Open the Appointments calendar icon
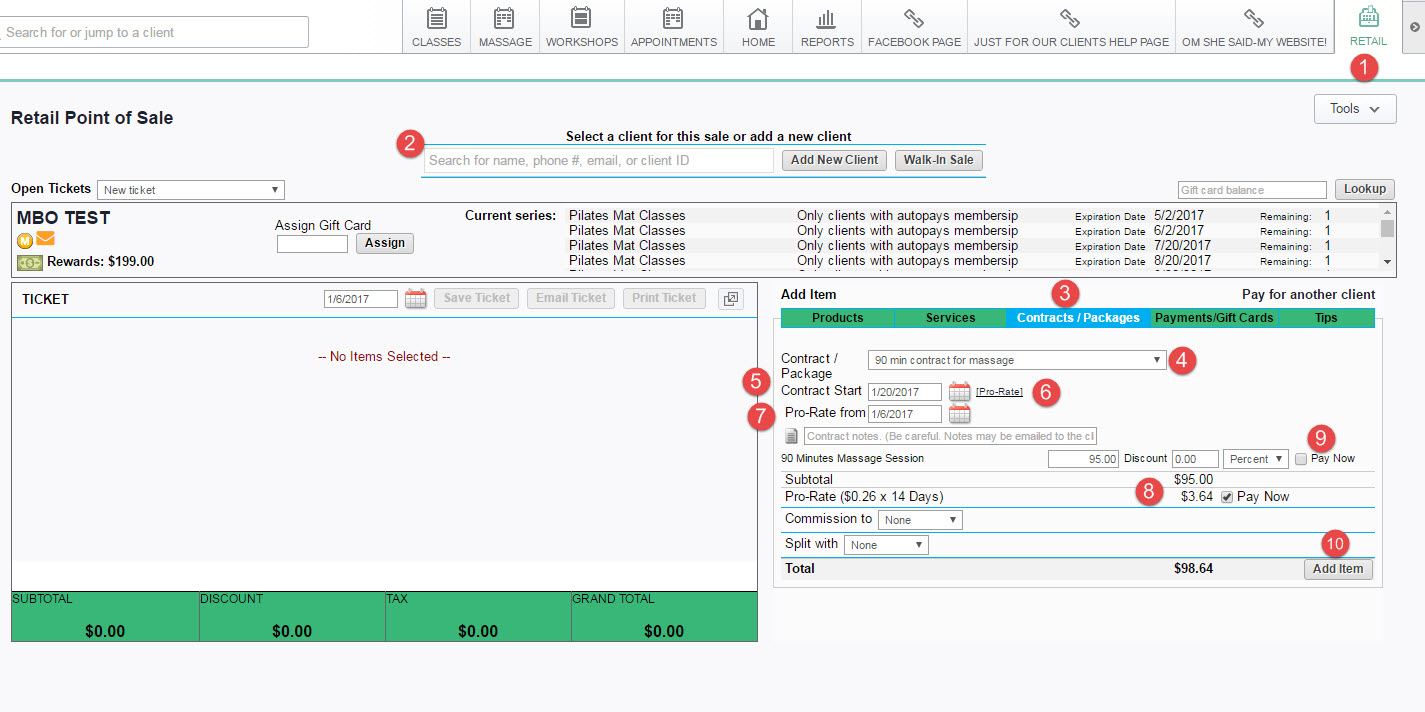1425x712 pixels. [673, 19]
